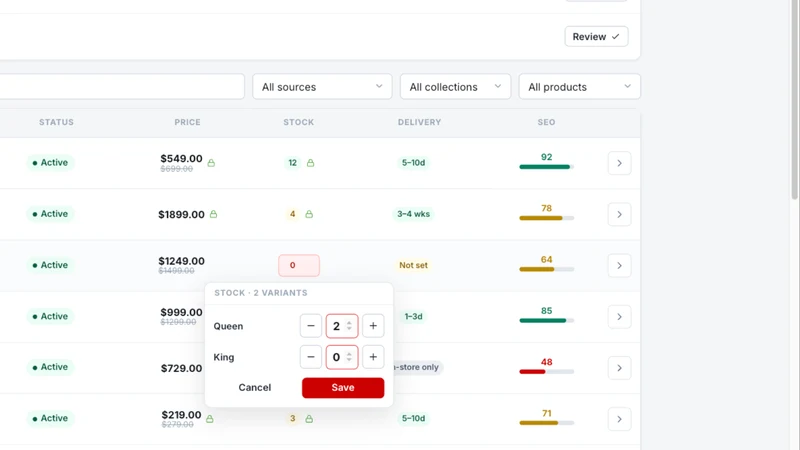The height and width of the screenshot is (450, 800).
Task: Open the All products dropdown
Action: click(x=579, y=87)
